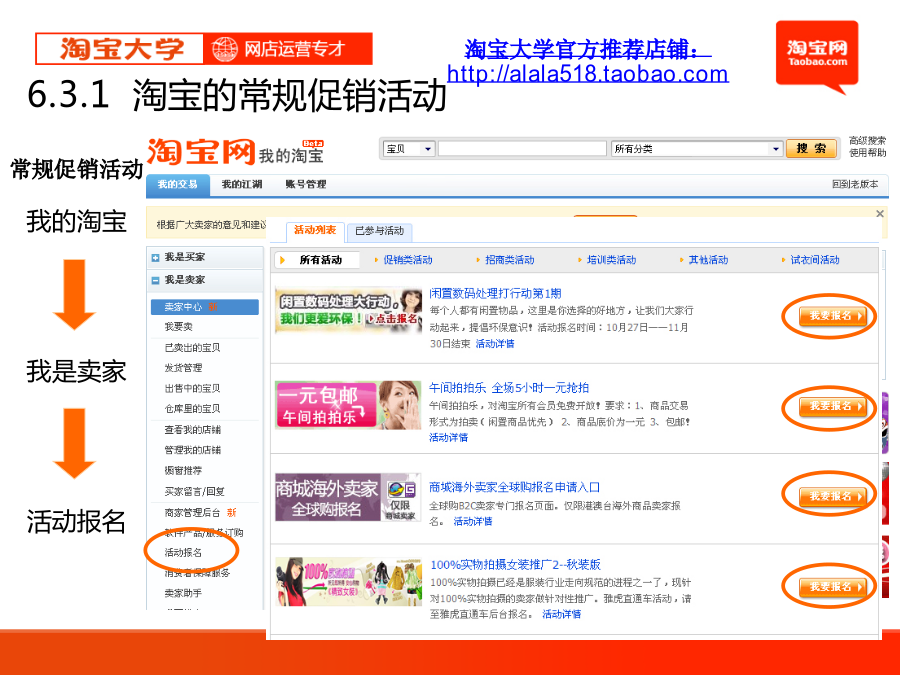This screenshot has width=900, height=675.
Task: Open 管理我的店铺 in sidebar
Action: coord(192,450)
